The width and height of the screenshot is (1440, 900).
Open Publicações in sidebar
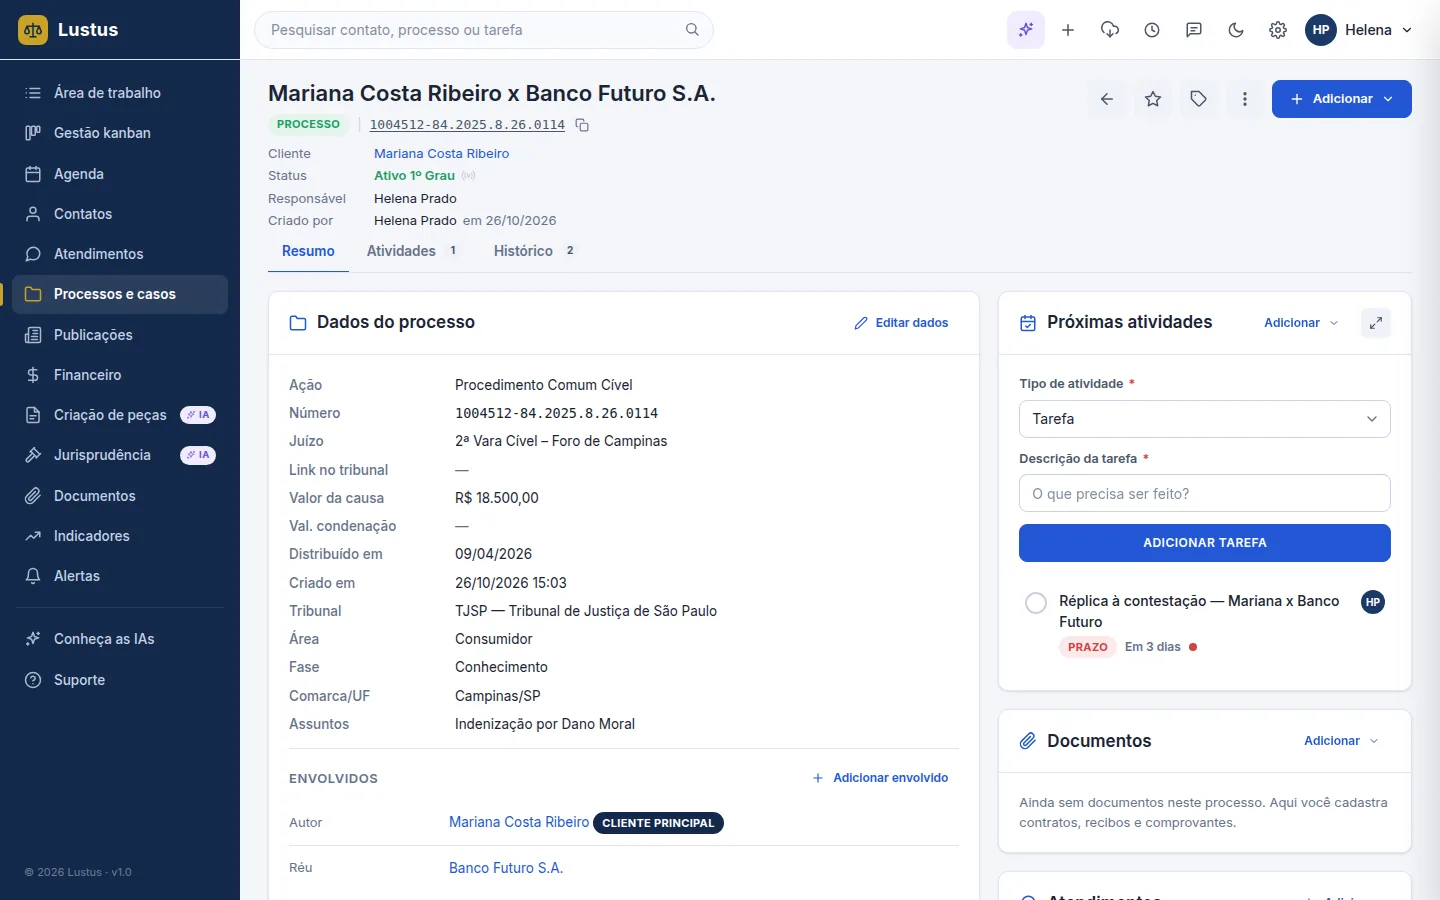(120, 335)
